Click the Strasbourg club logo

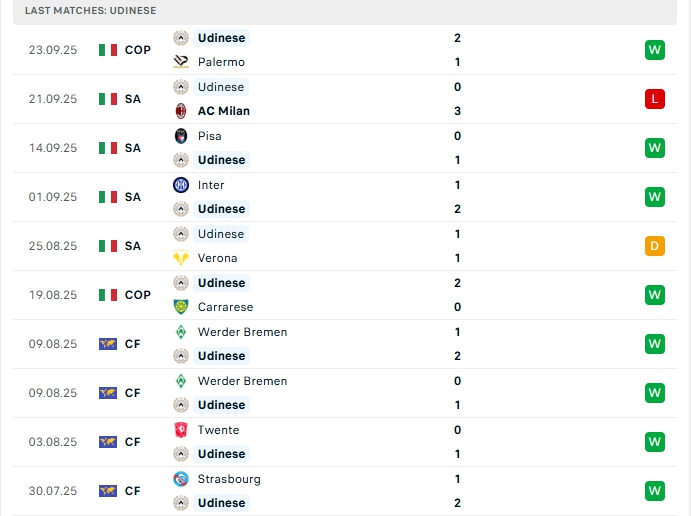[181, 479]
